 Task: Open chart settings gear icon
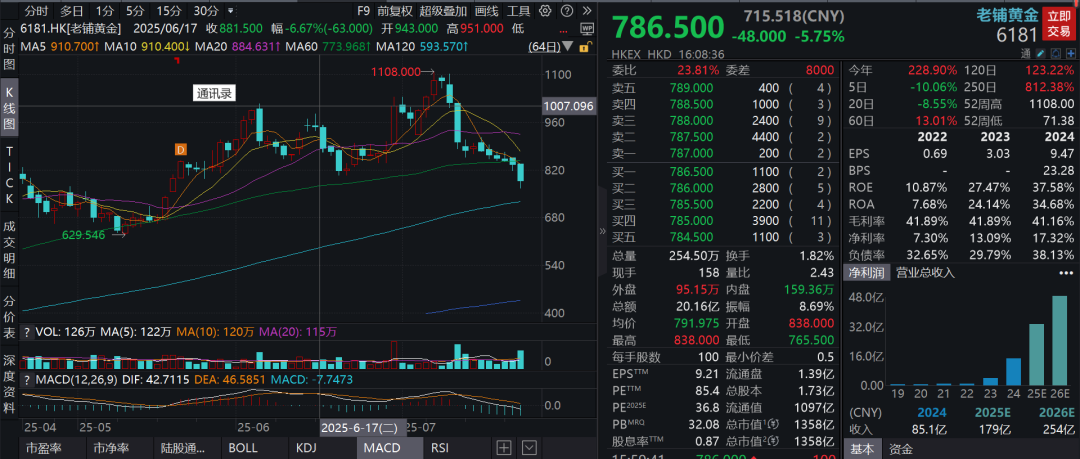(545, 11)
